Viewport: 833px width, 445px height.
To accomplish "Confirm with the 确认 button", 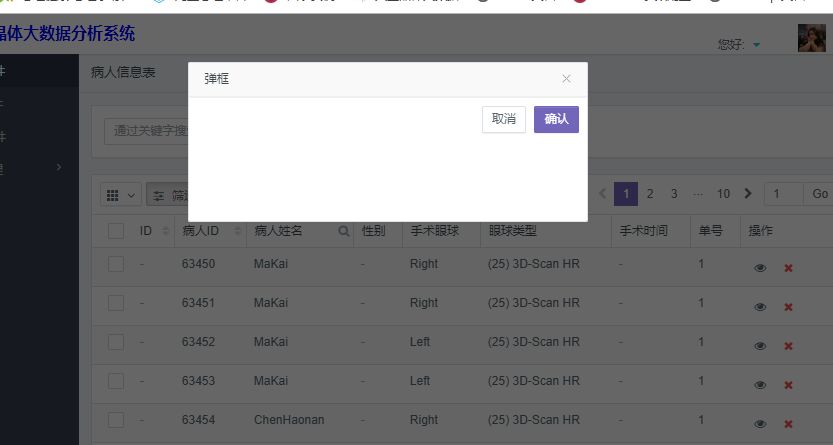I will (556, 119).
